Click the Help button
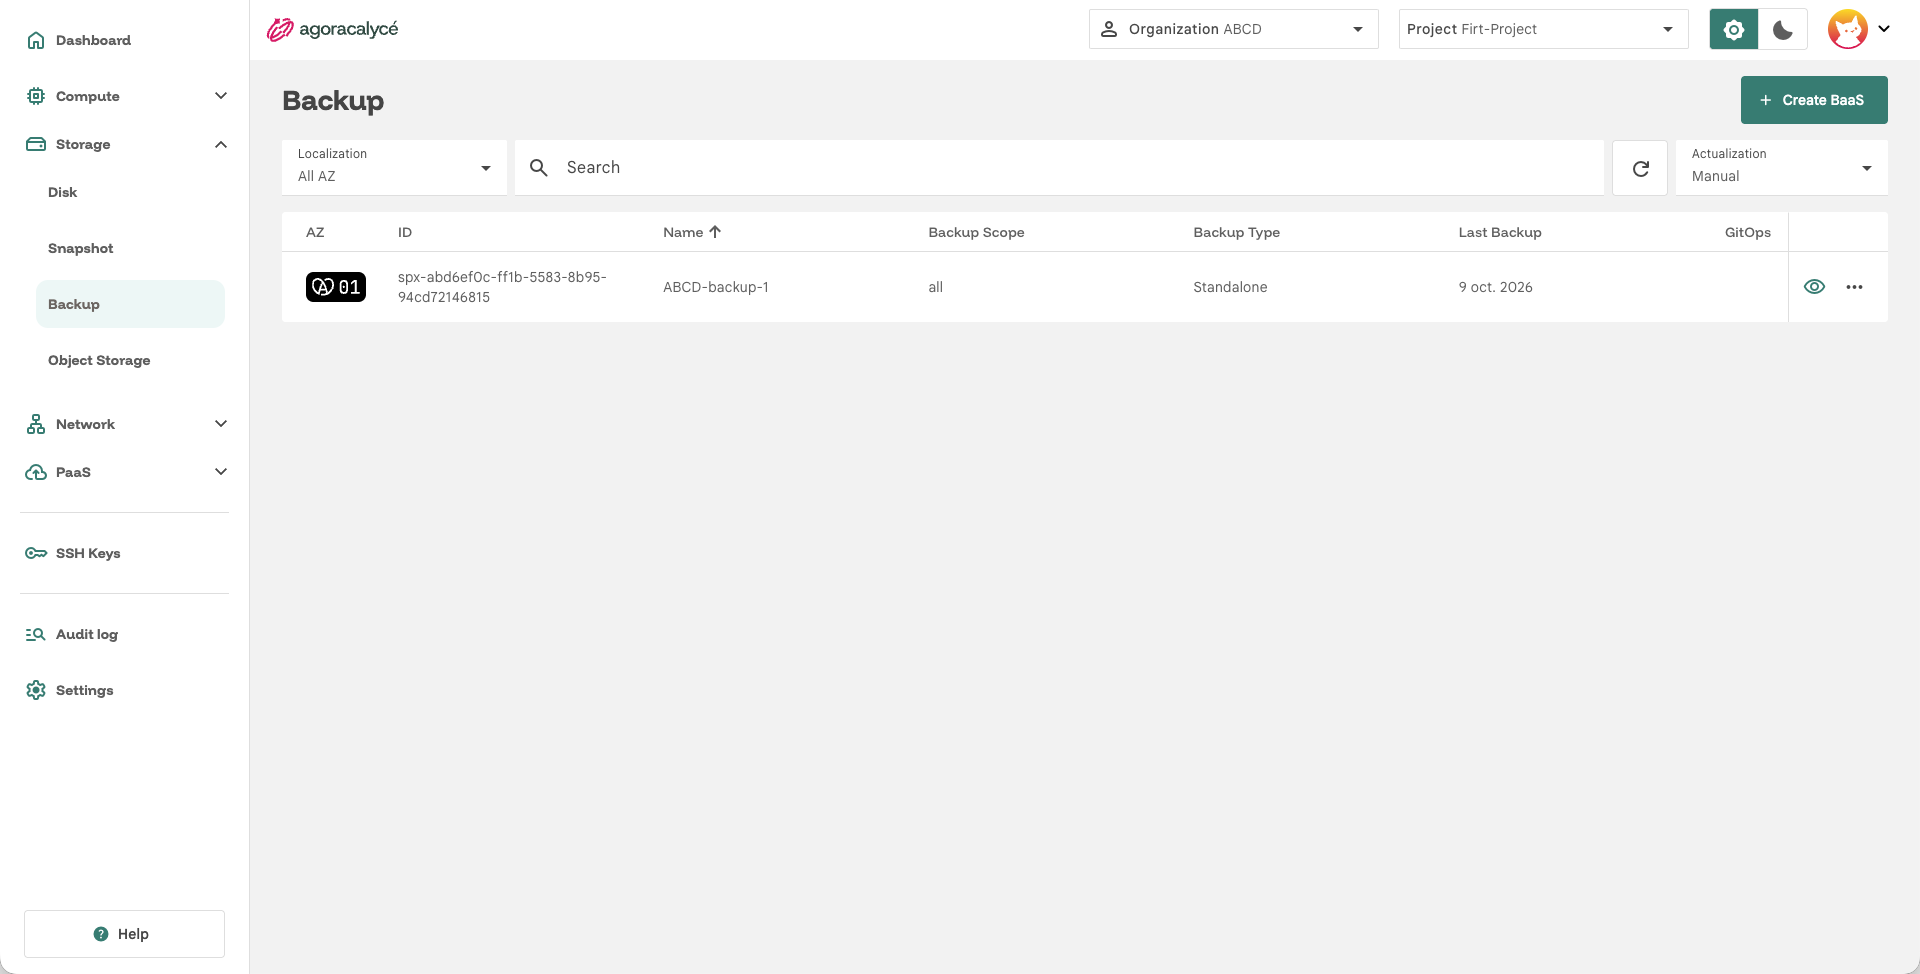The image size is (1920, 974). click(x=124, y=934)
